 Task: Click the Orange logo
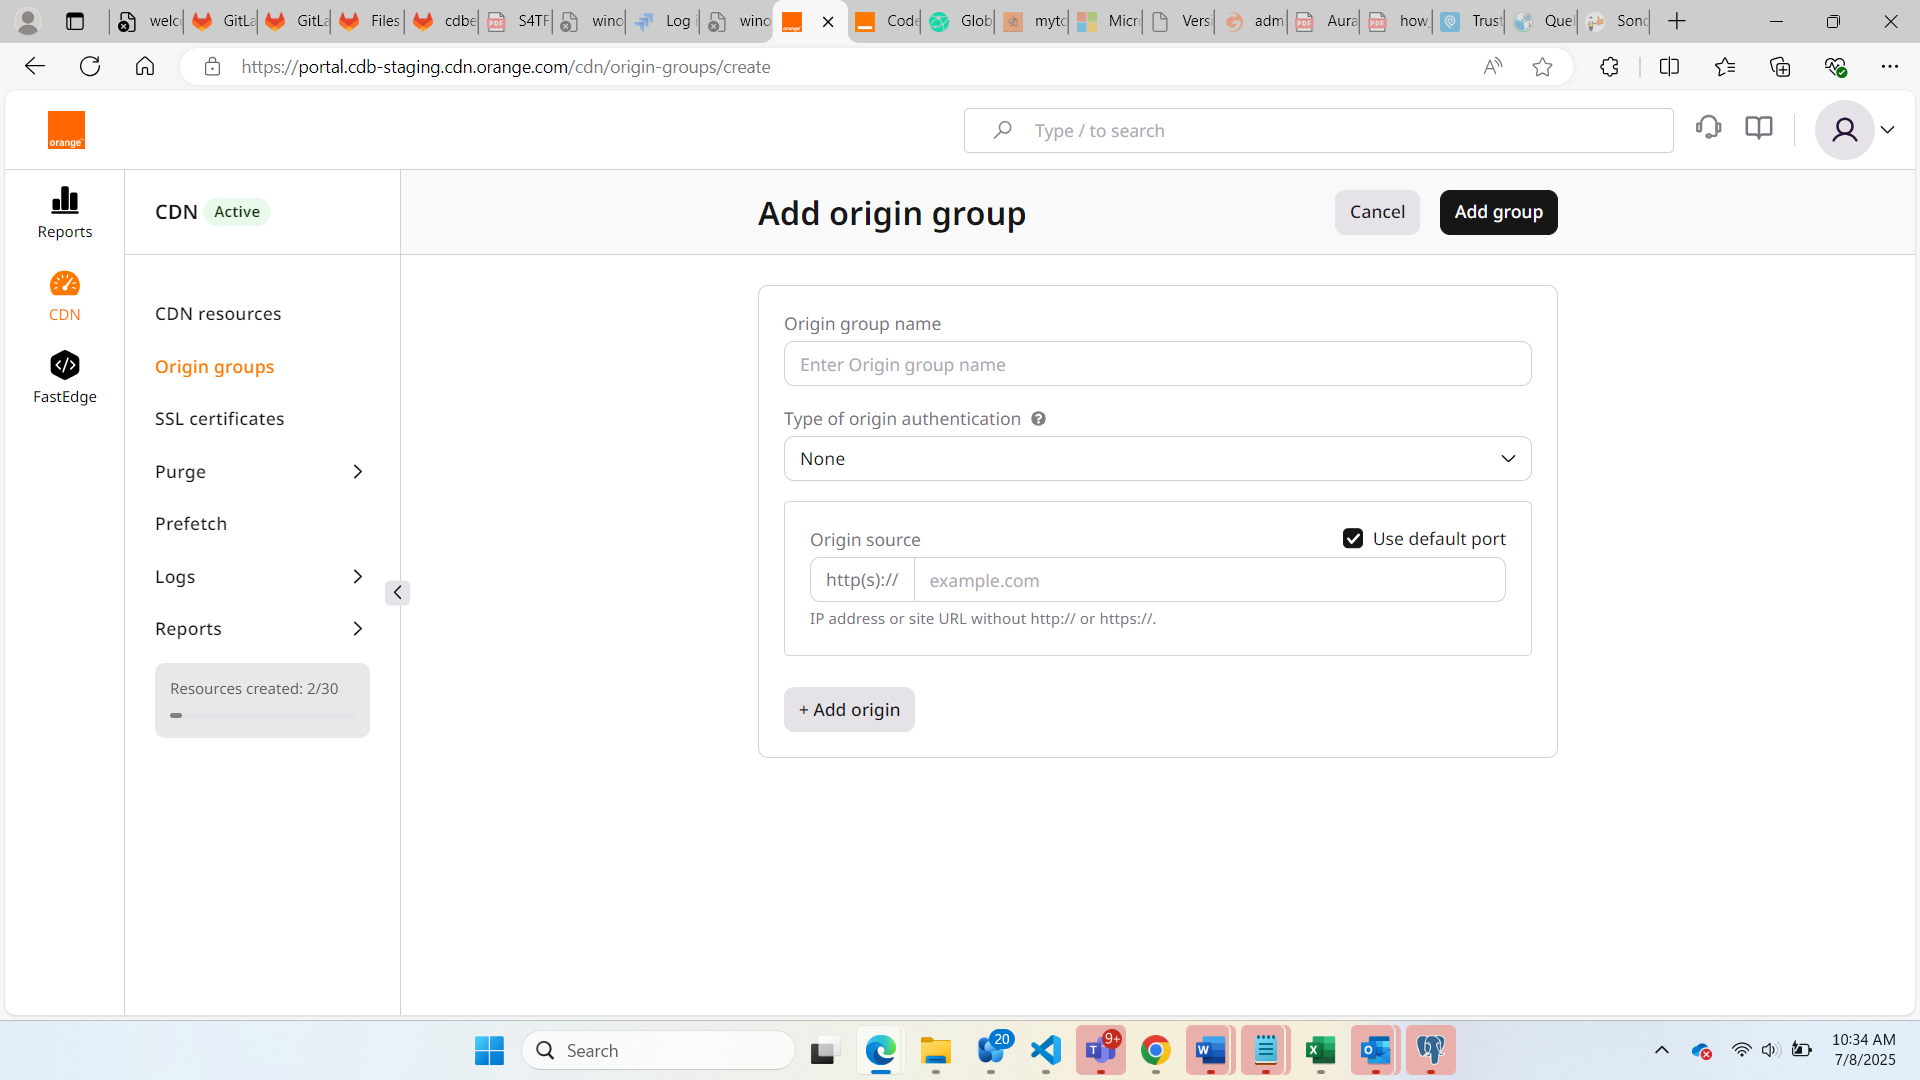66,130
